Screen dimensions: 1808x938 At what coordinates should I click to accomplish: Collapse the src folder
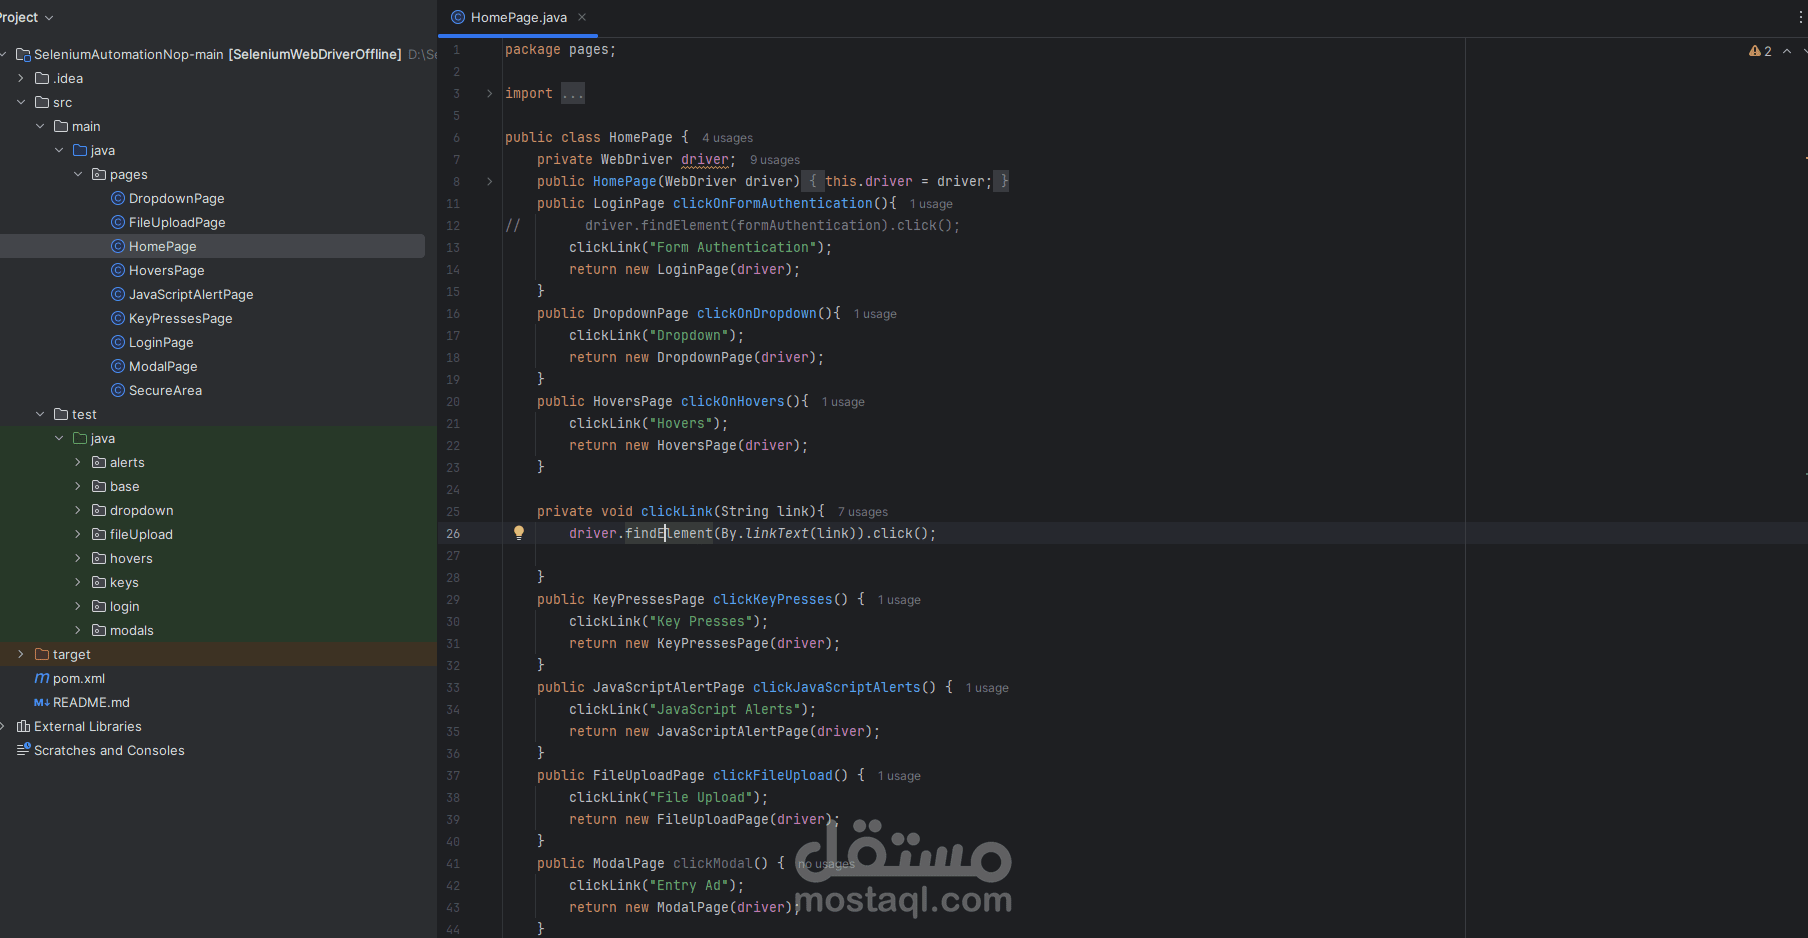[21, 102]
